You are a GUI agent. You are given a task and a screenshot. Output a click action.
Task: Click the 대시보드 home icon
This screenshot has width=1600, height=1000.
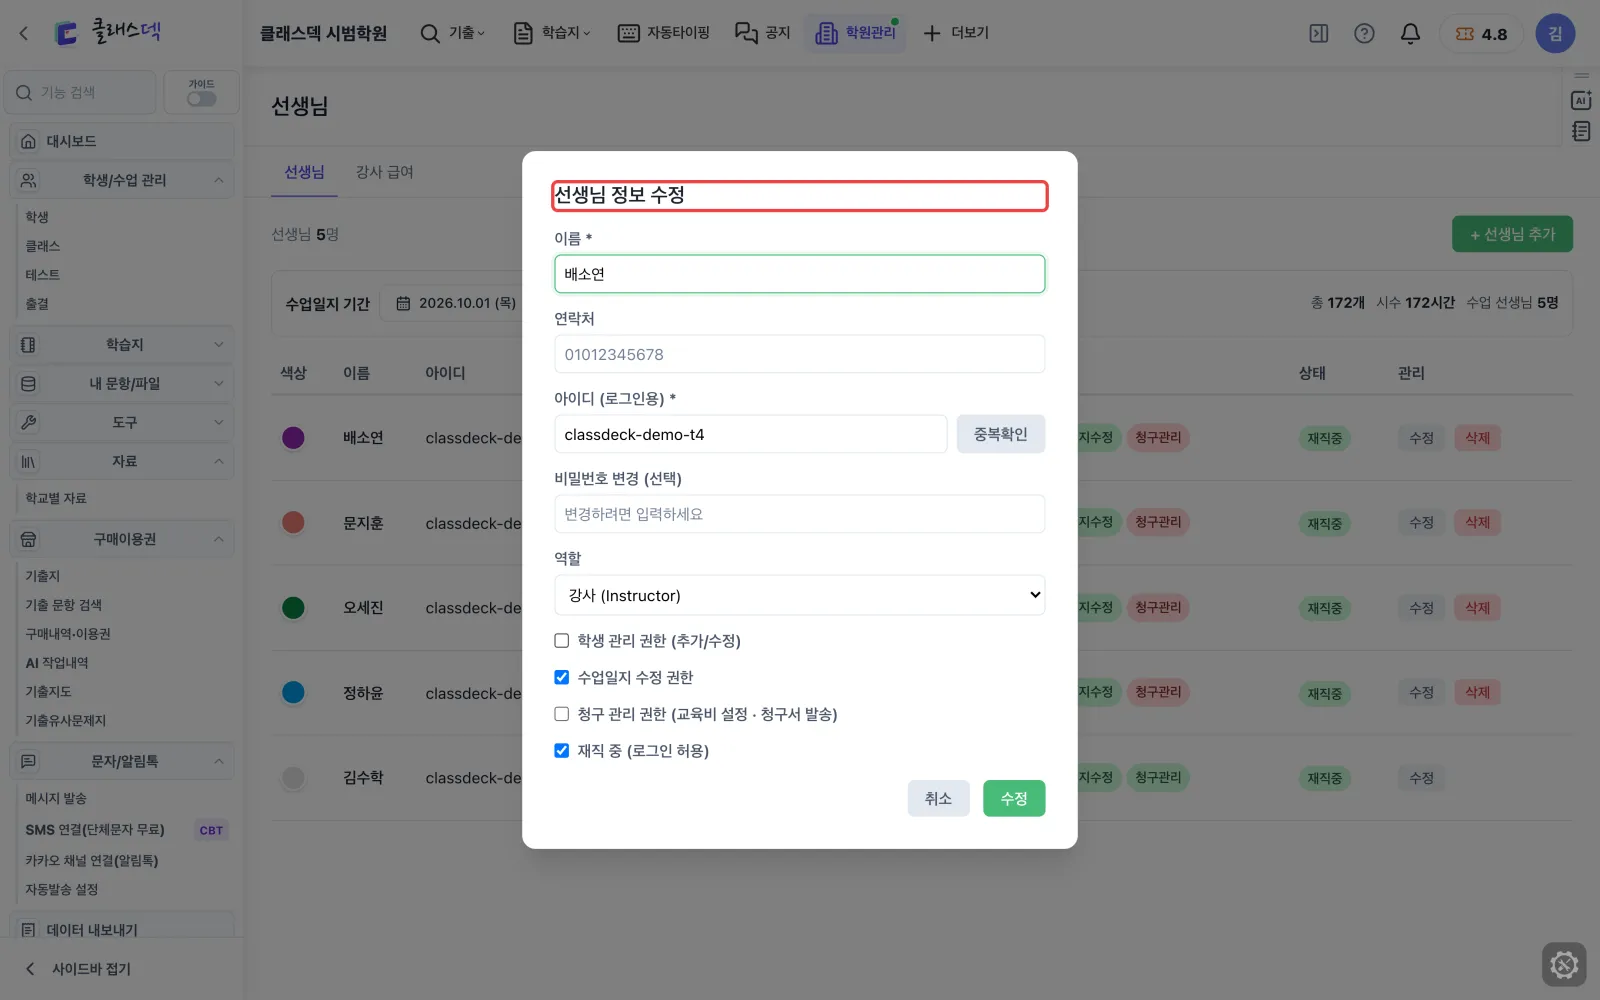(28, 141)
